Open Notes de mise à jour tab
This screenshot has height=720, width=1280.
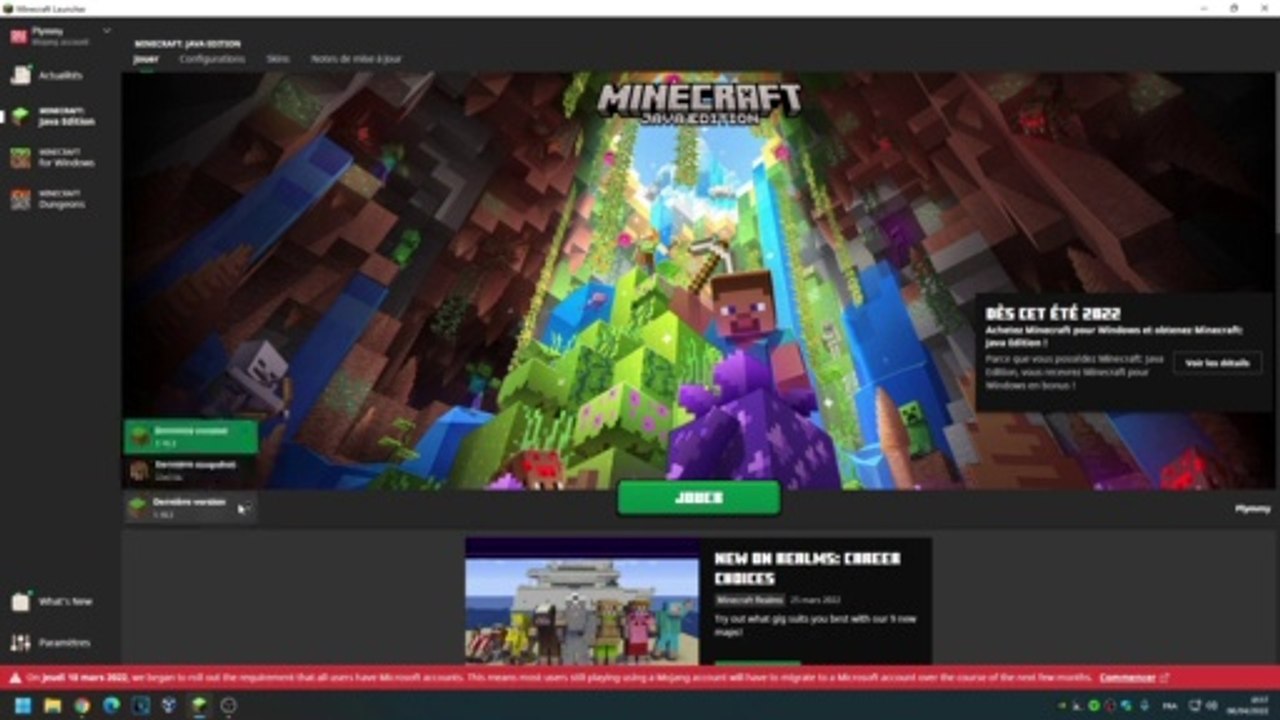[356, 59]
